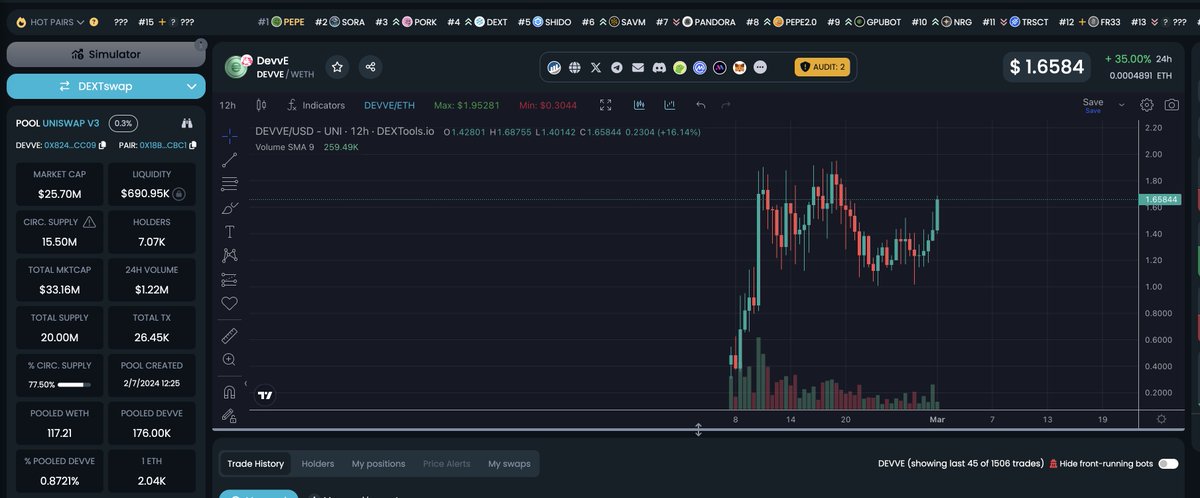Toggle magnet mode in drawing toolbar
This screenshot has height=498, width=1200.
coord(229,391)
